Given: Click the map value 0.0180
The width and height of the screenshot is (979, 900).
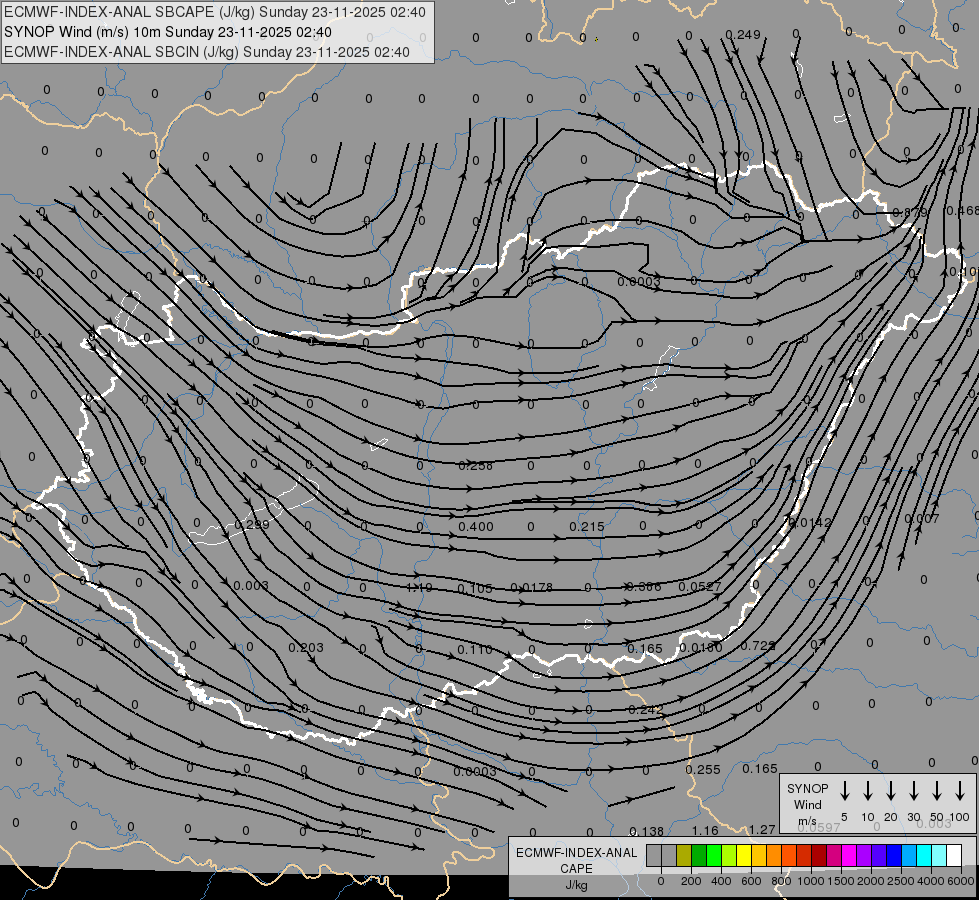Looking at the screenshot, I should 701,648.
